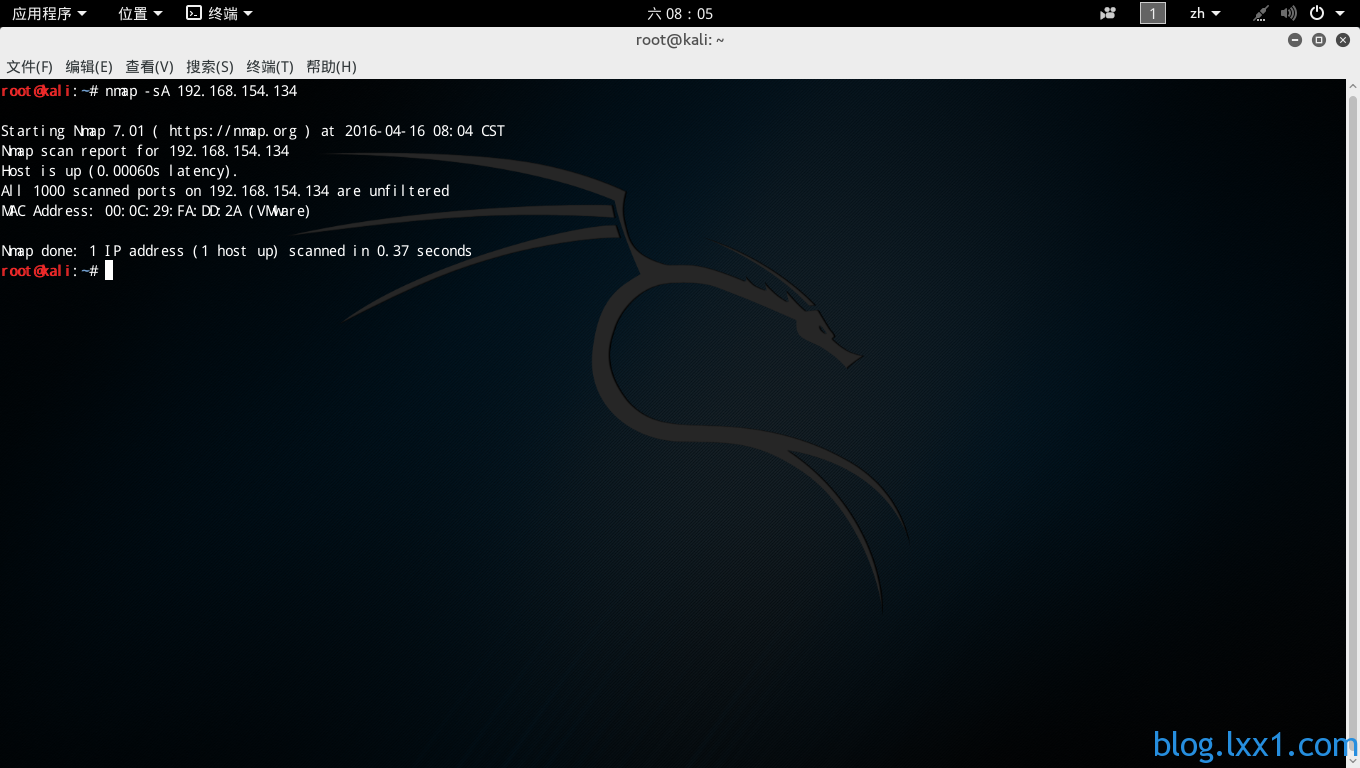Maximize the root@kali terminal window
Viewport: 1360px width, 768px height.
(x=1319, y=40)
